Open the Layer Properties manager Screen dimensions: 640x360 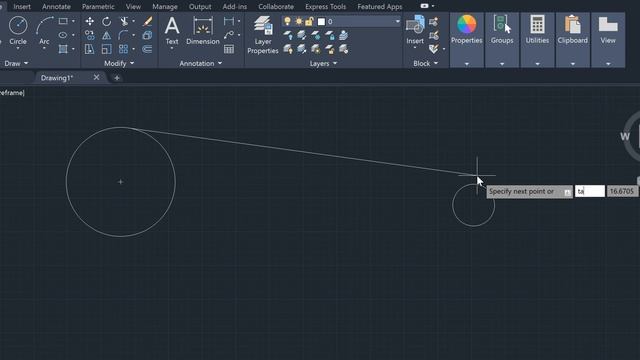pyautogui.click(x=263, y=35)
